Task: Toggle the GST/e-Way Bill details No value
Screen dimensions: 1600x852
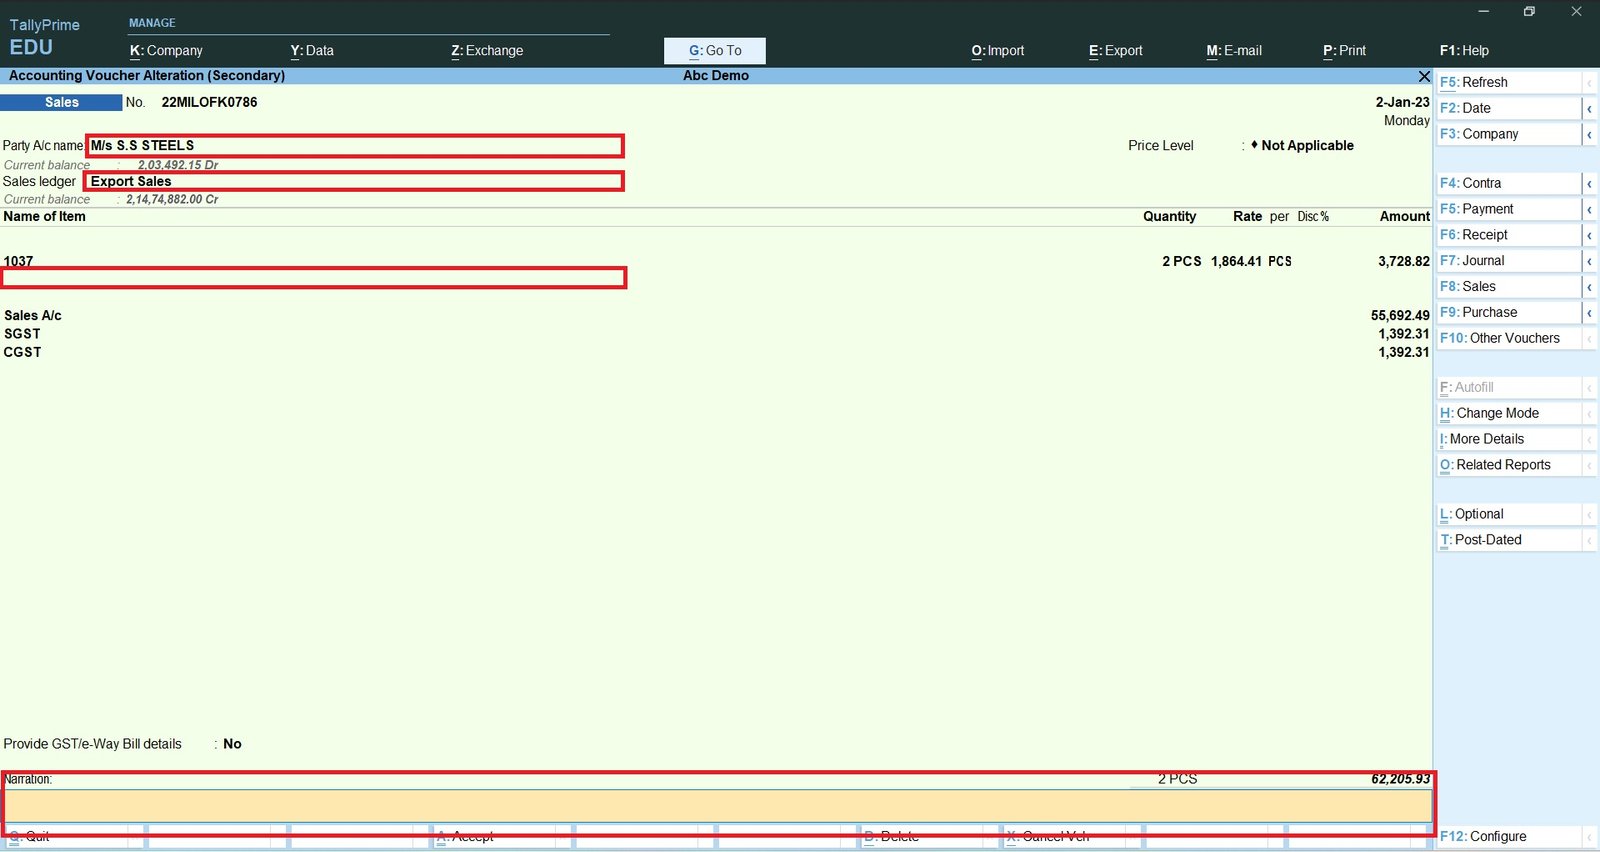Action: pos(232,744)
